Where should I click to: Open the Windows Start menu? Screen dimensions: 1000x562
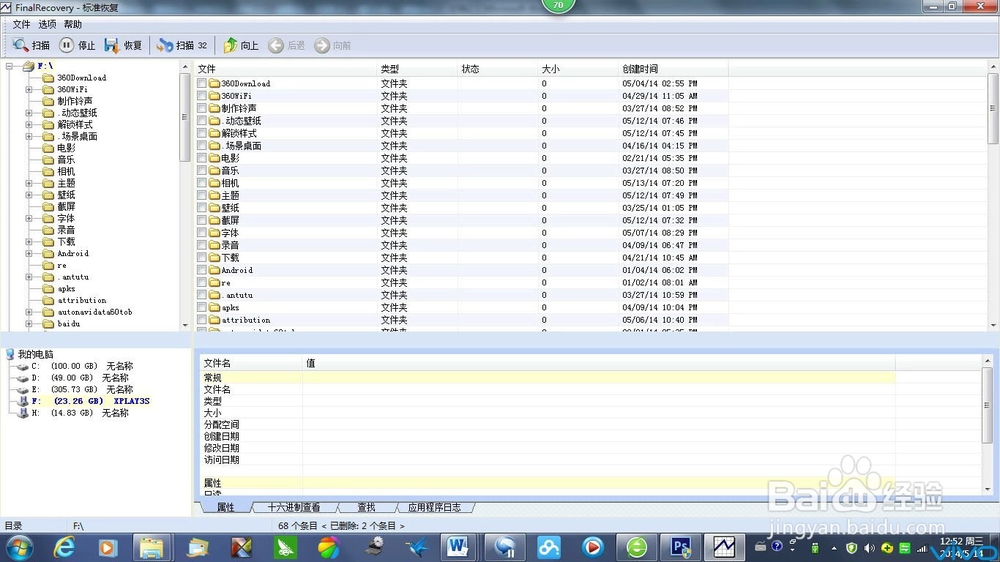(19, 547)
